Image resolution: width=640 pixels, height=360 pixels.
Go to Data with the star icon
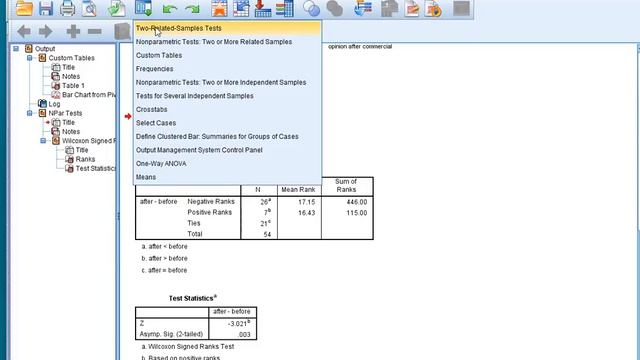pyautogui.click(x=219, y=8)
